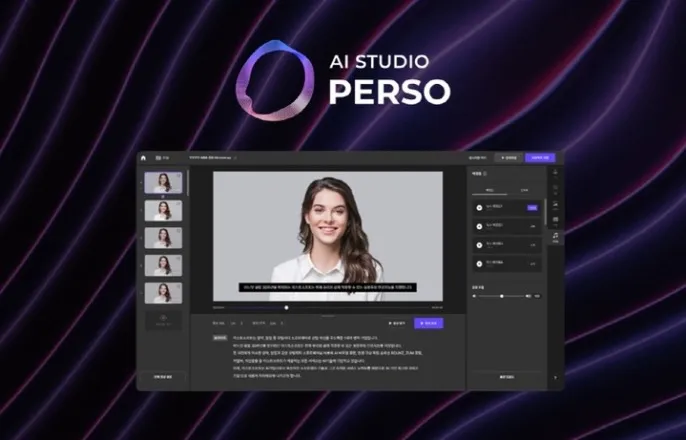Select the second scene thumbnail
Viewport: 686px width, 440px height.
(163, 210)
